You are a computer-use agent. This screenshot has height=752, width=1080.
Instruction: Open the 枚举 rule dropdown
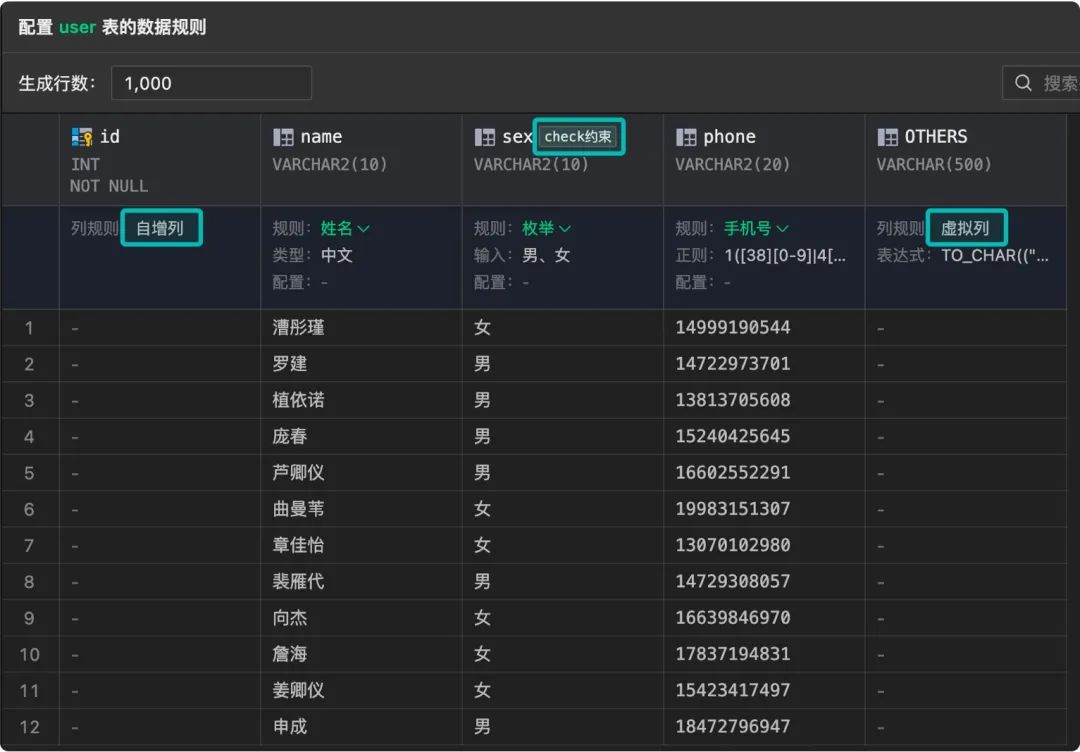coord(546,228)
